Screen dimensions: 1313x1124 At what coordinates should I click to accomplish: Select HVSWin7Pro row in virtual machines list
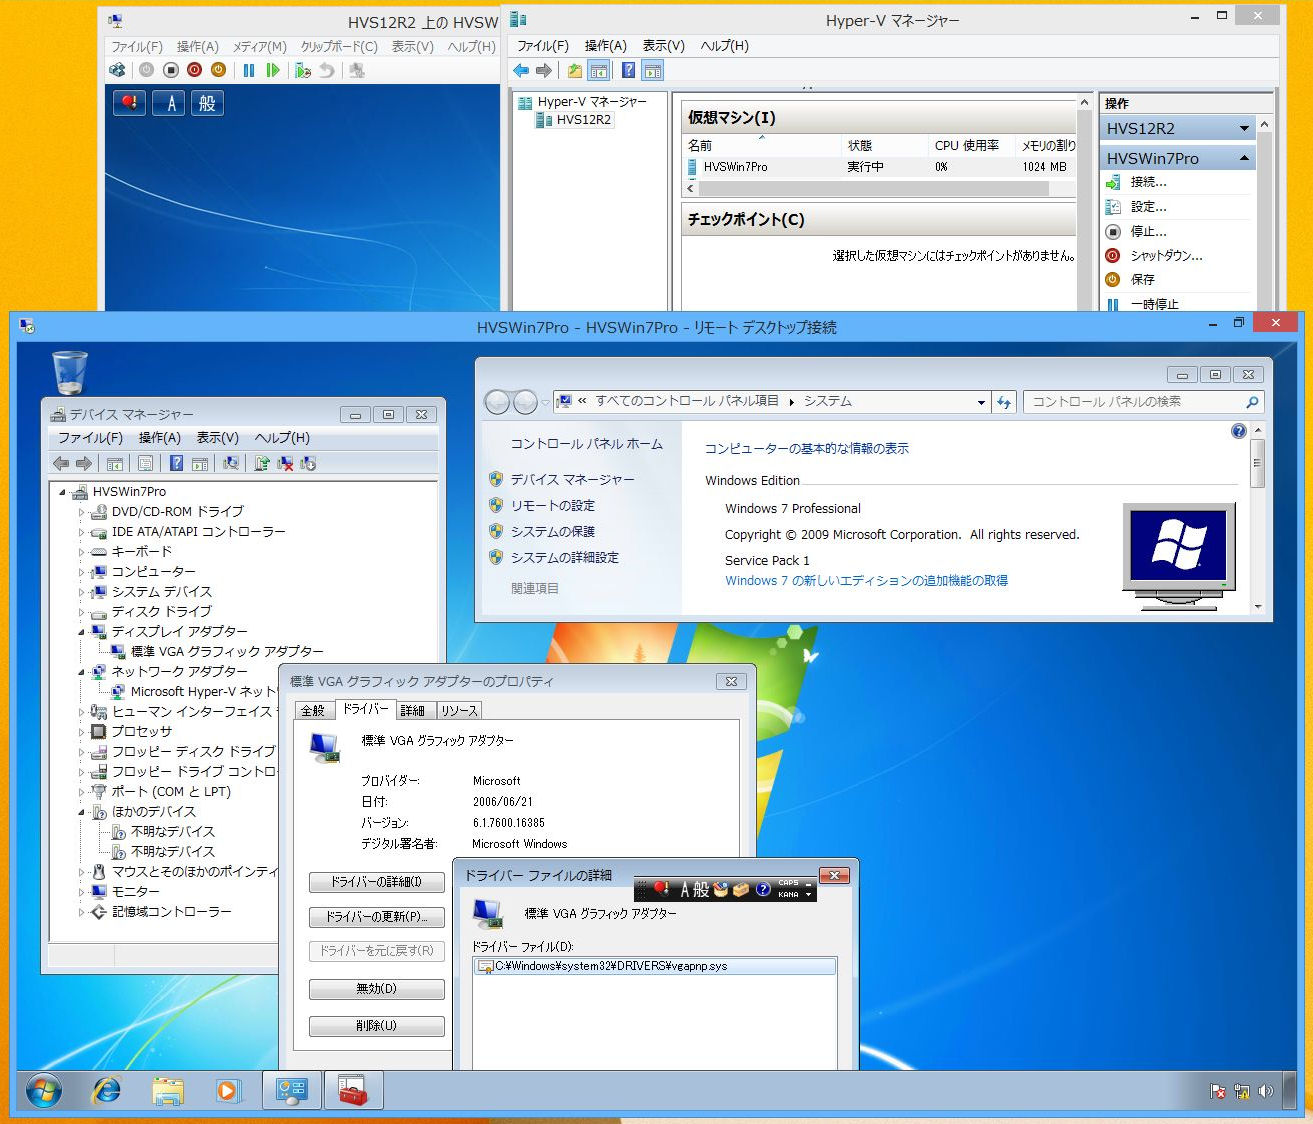pyautogui.click(x=880, y=167)
